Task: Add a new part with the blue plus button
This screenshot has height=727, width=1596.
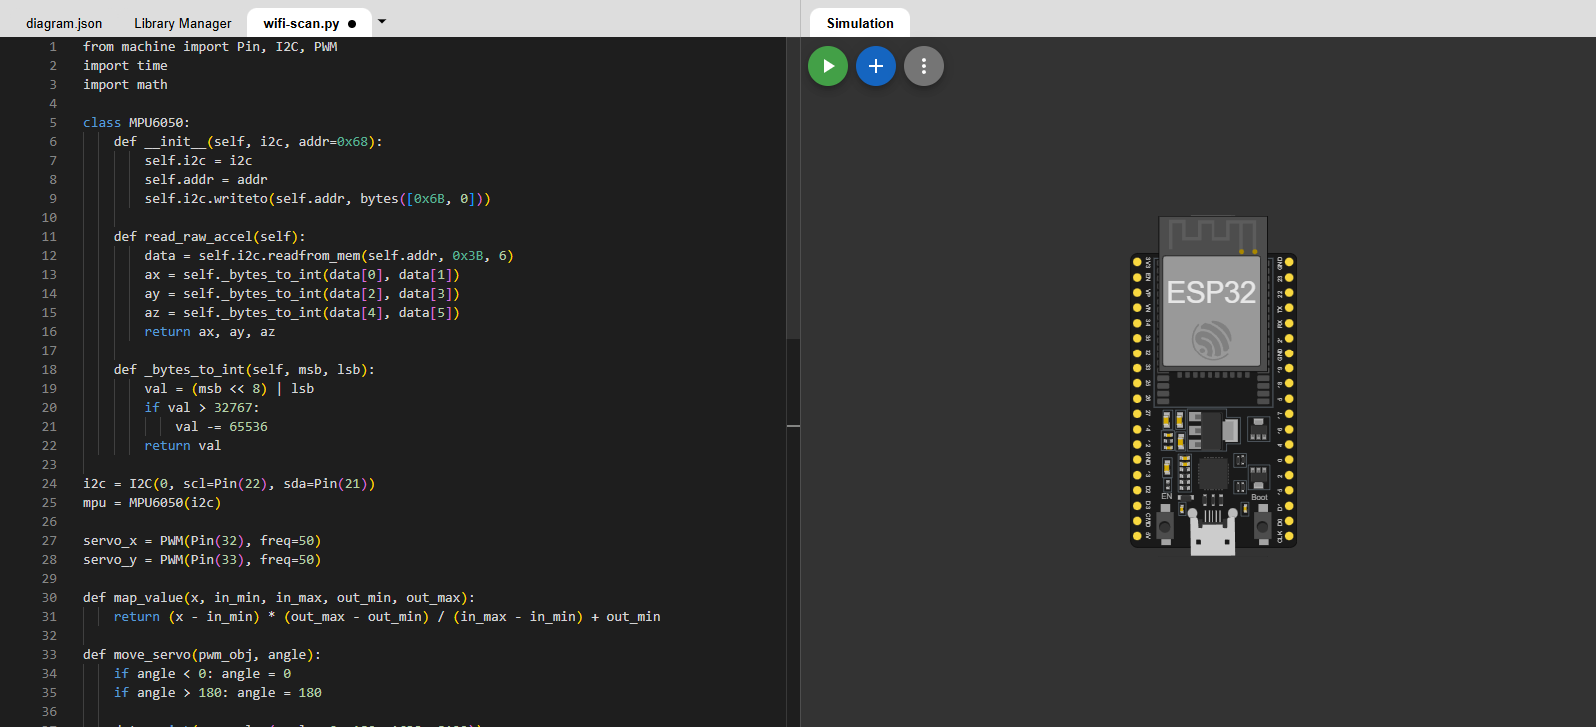Action: [876, 66]
